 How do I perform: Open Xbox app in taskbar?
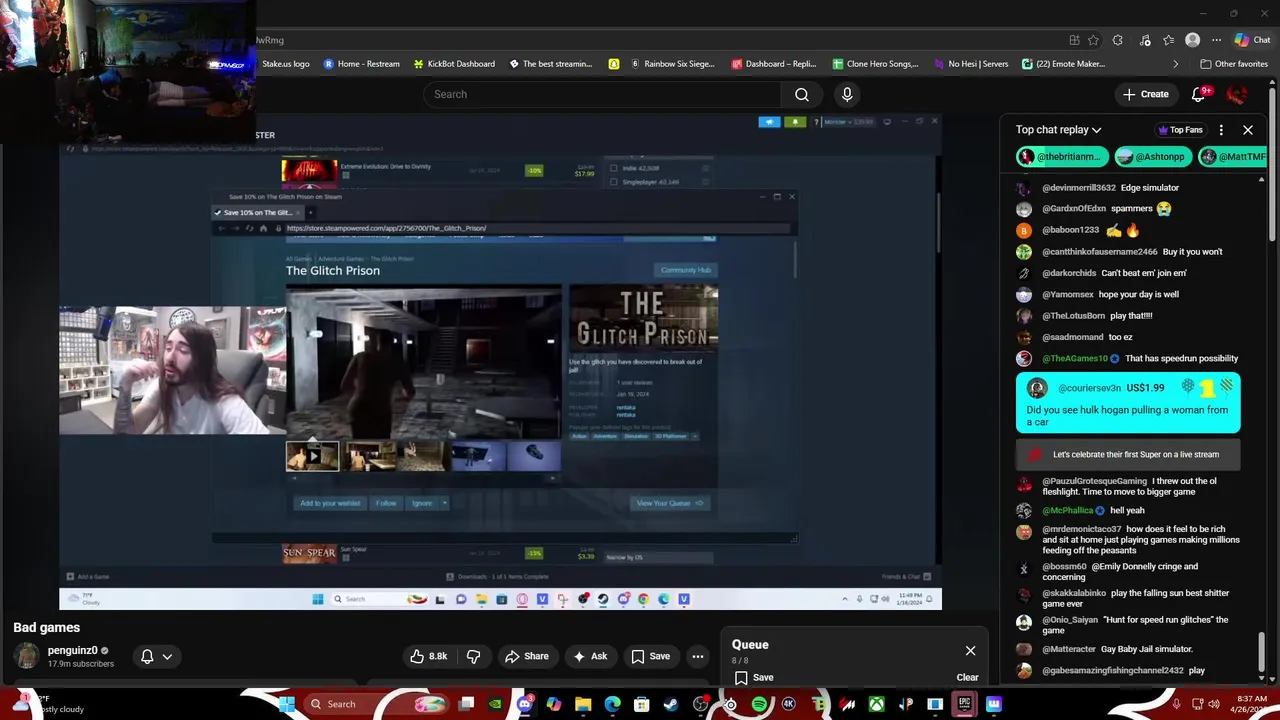[876, 704]
